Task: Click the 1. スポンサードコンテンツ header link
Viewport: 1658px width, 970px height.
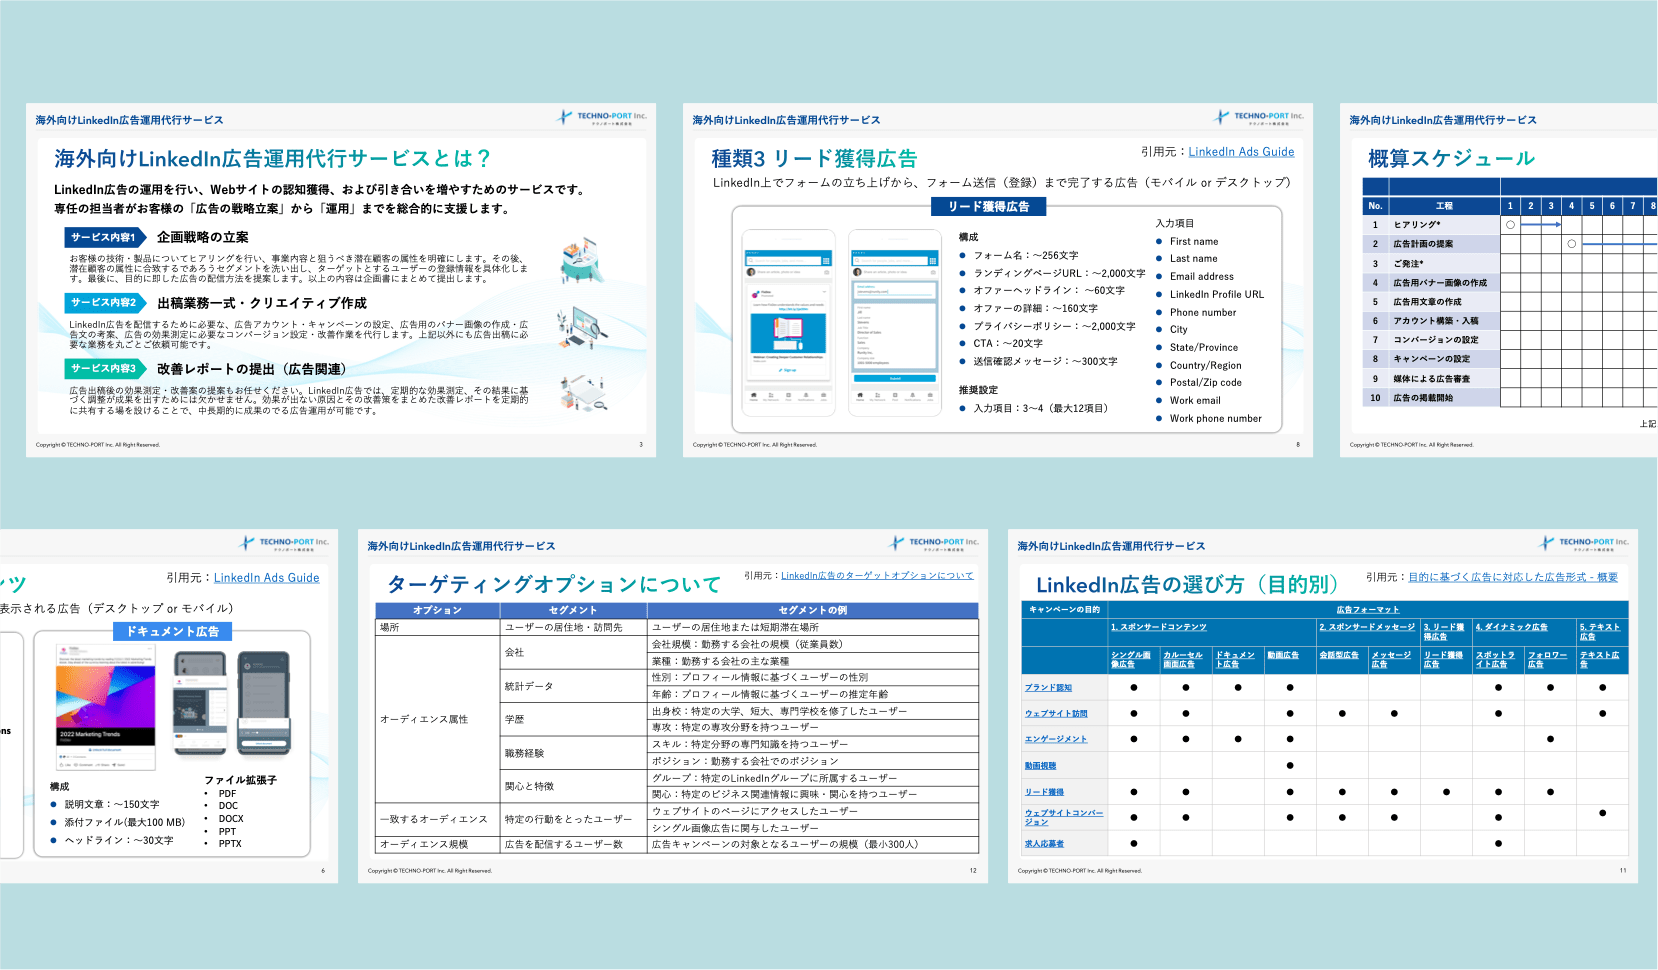Action: 1158,627
